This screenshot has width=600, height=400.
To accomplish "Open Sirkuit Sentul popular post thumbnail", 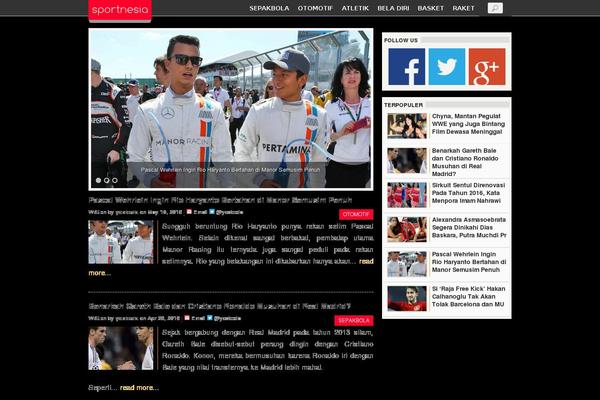I will (x=407, y=195).
